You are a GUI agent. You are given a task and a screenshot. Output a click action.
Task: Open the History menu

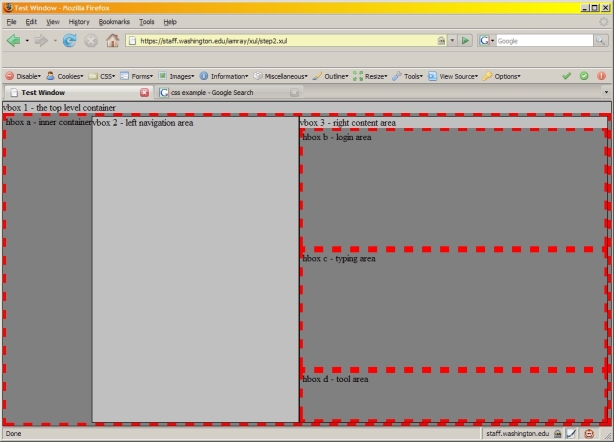(79, 21)
